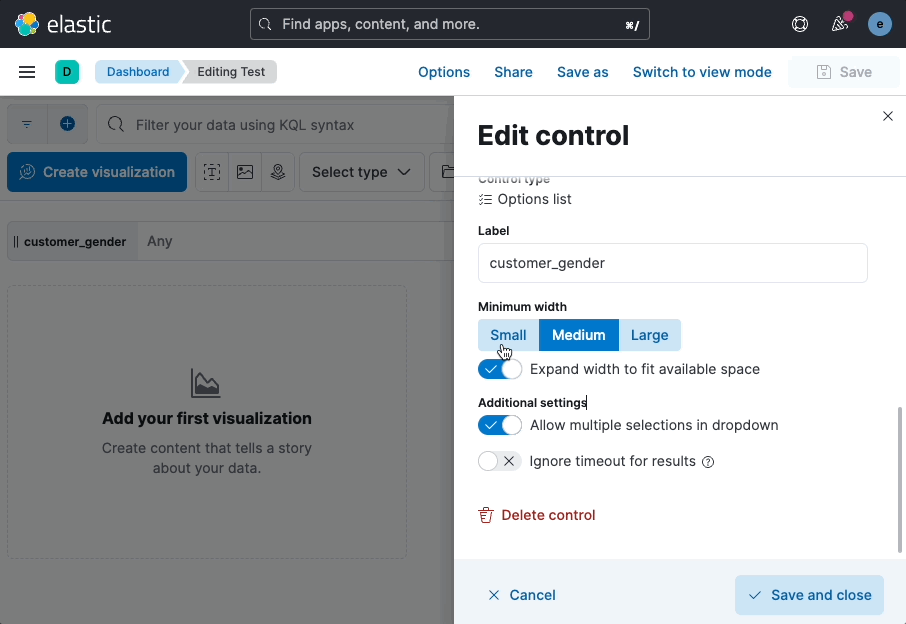Click the Elastic logo

pos(63,24)
